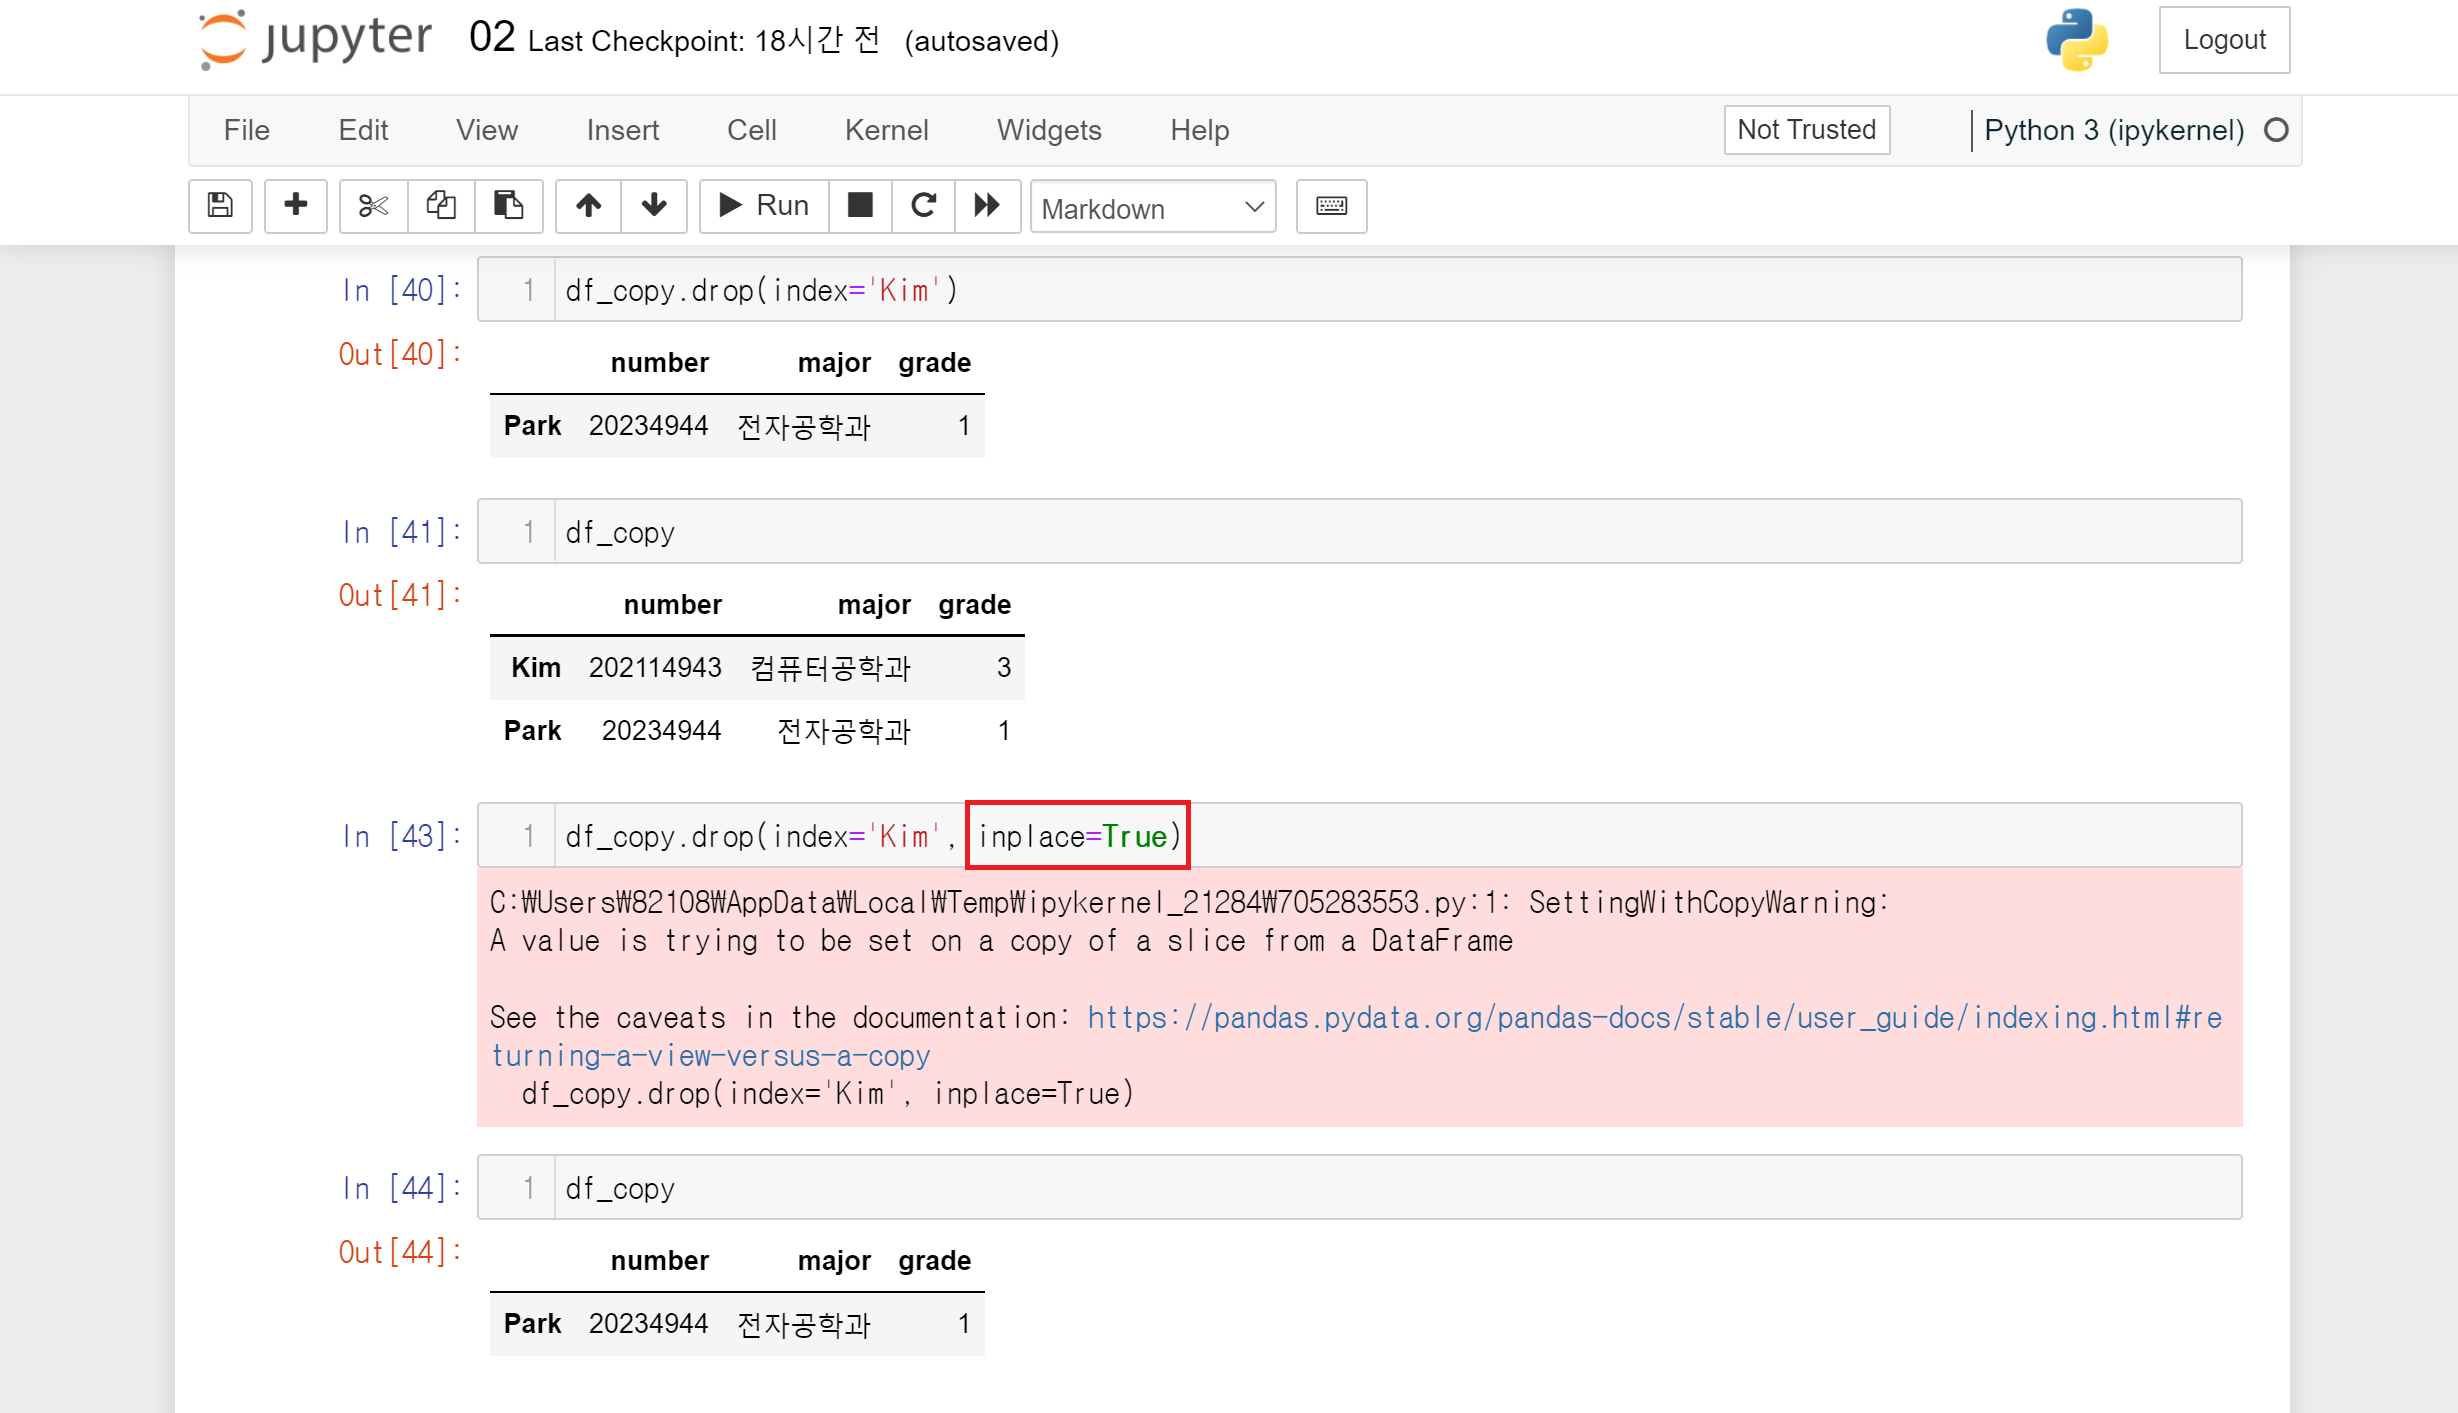The width and height of the screenshot is (2458, 1413).
Task: Open the pandas documentation link in the warning
Action: click(1653, 1018)
